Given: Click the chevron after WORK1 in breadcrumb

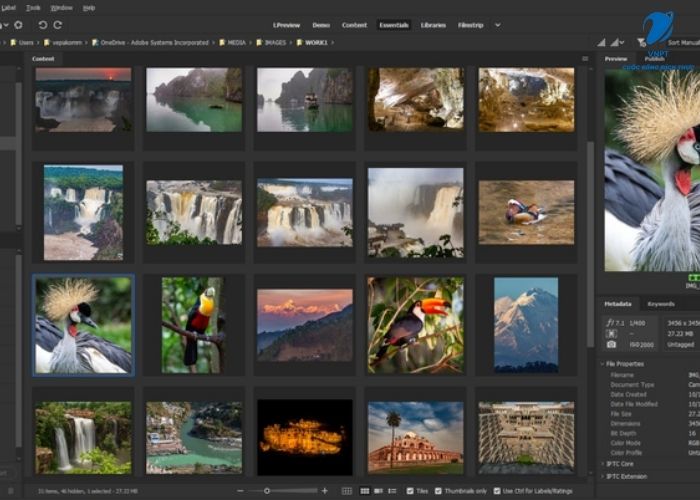Looking at the screenshot, I should (333, 42).
